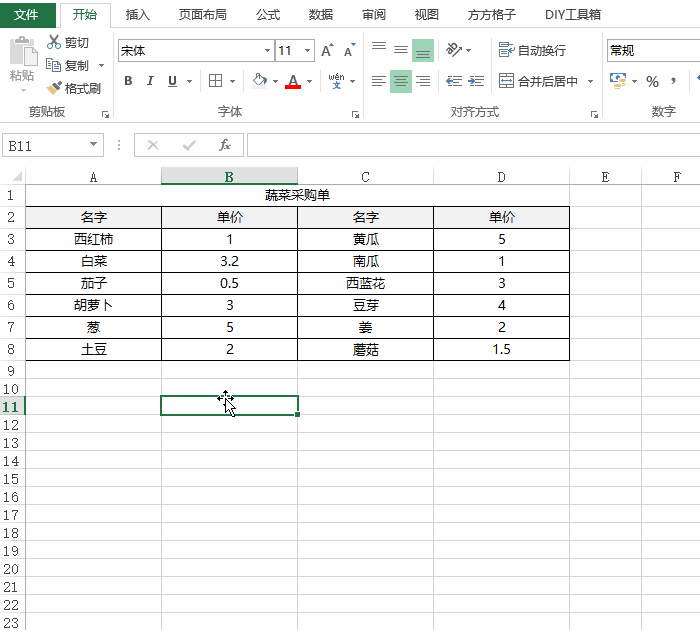Expand the merge and center dropdown arrow
The width and height of the screenshot is (700, 630).
(x=591, y=81)
